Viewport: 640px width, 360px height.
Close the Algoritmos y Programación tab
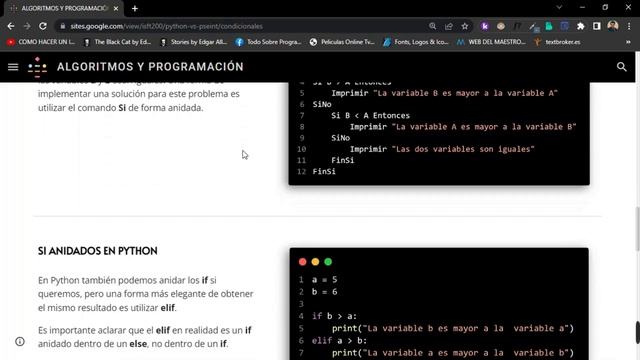click(116, 9)
